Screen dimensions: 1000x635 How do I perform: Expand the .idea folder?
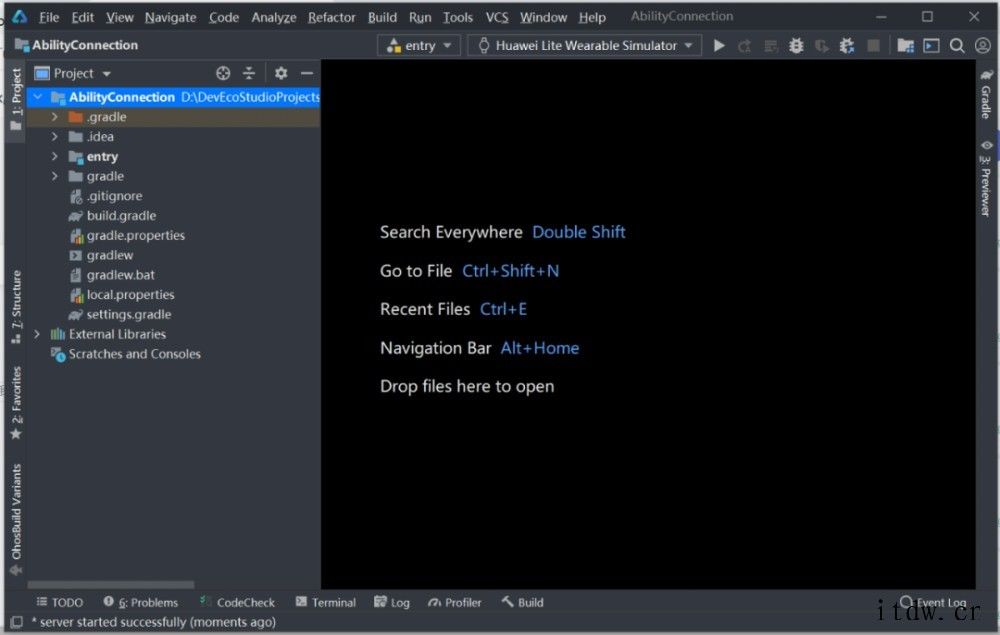[x=55, y=136]
